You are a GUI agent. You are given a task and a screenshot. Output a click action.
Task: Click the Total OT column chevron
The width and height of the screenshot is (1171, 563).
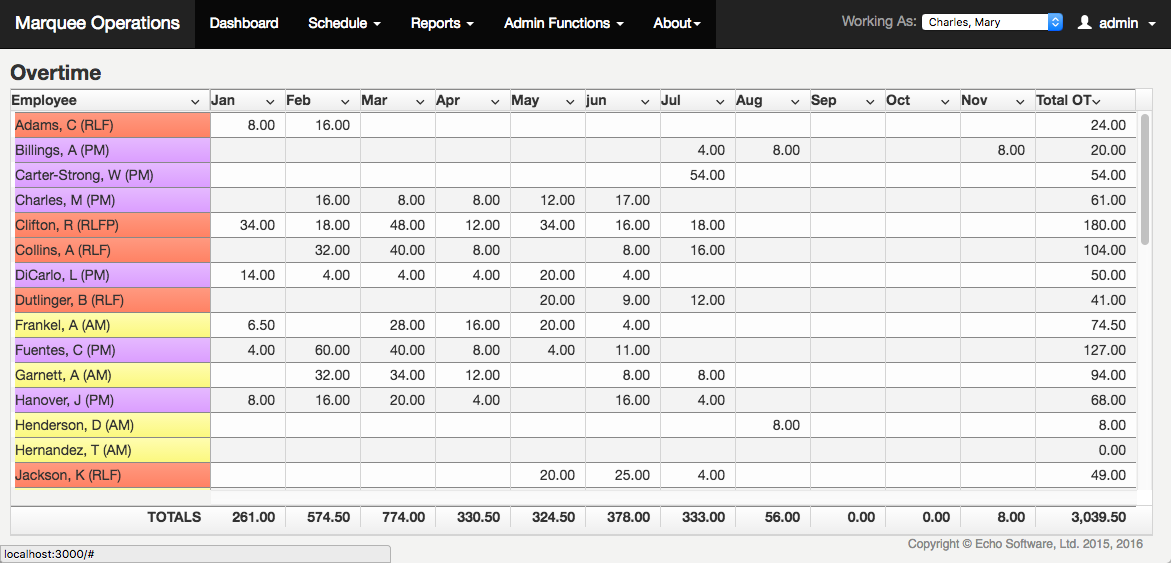pos(1096,101)
